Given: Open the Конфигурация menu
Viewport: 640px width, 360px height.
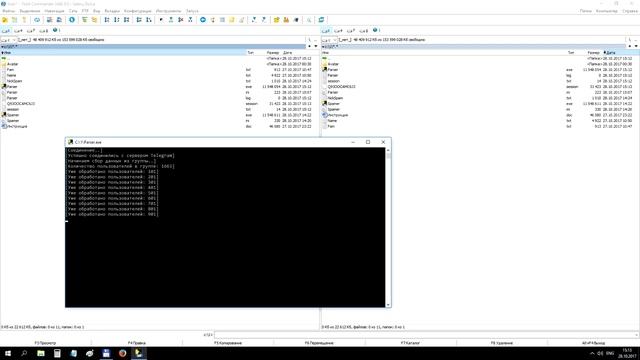Looking at the screenshot, I should [138, 11].
